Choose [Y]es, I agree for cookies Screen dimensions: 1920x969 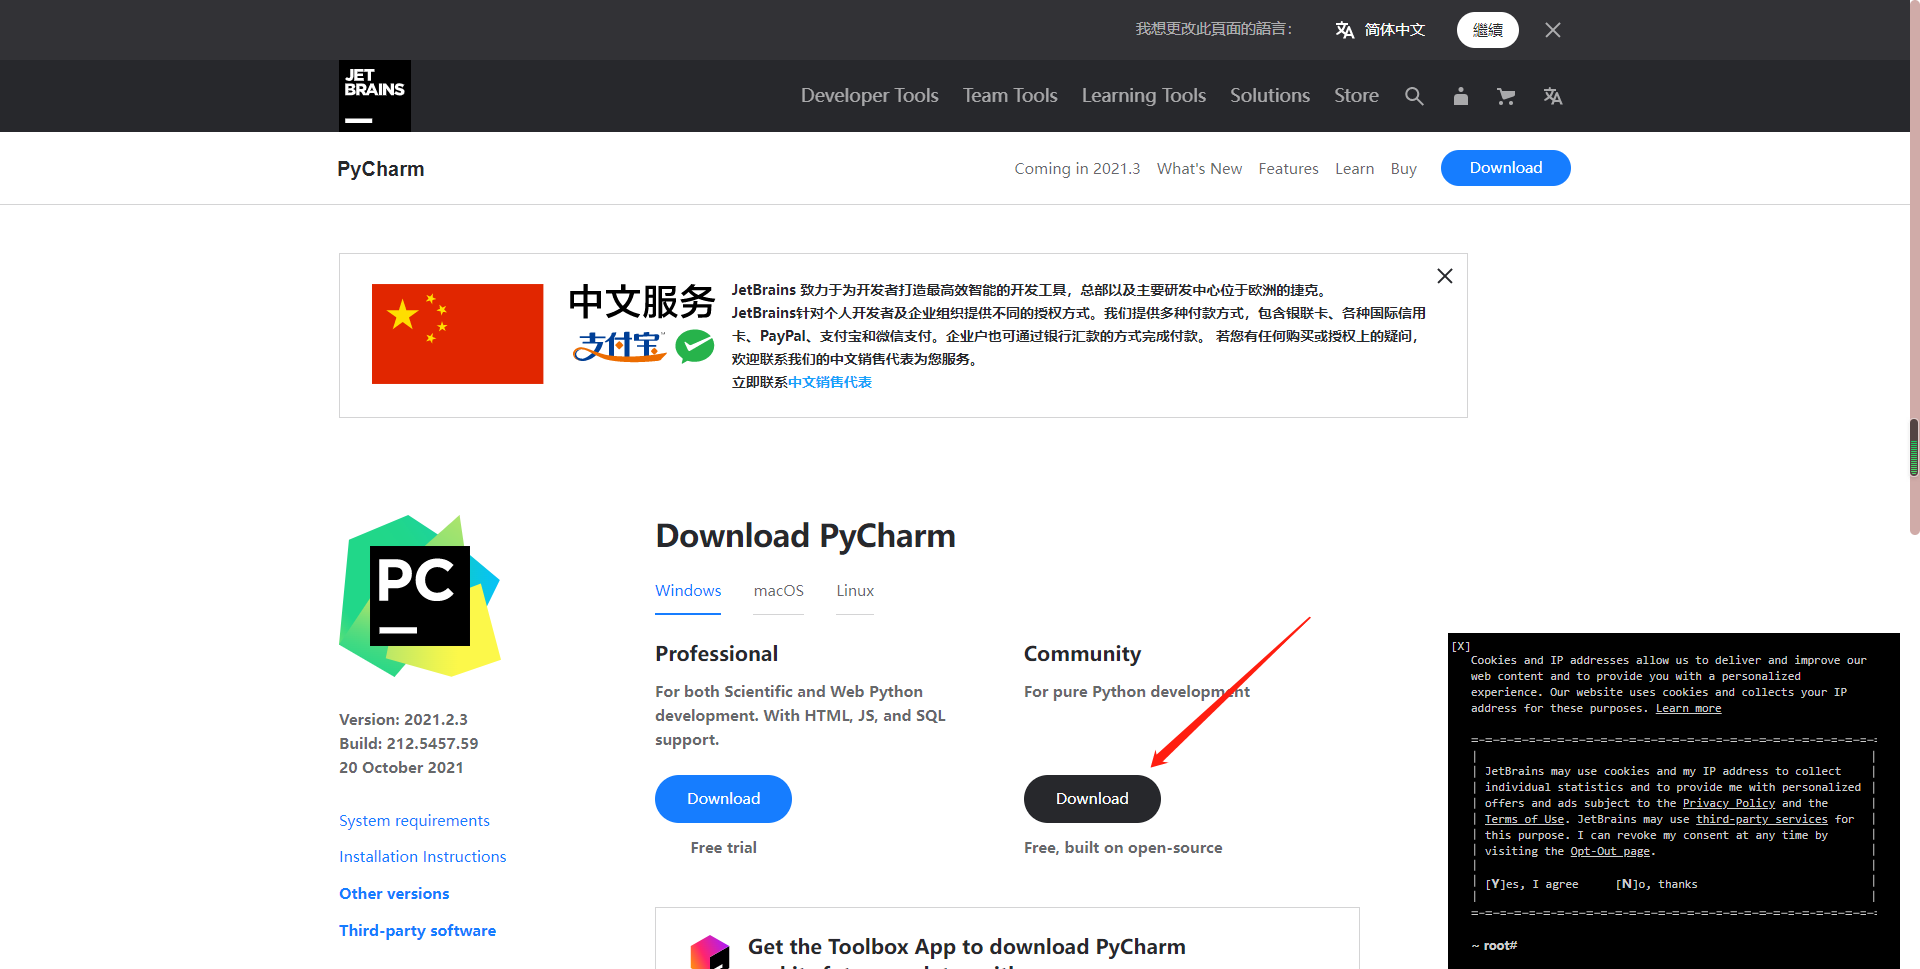tap(1532, 884)
